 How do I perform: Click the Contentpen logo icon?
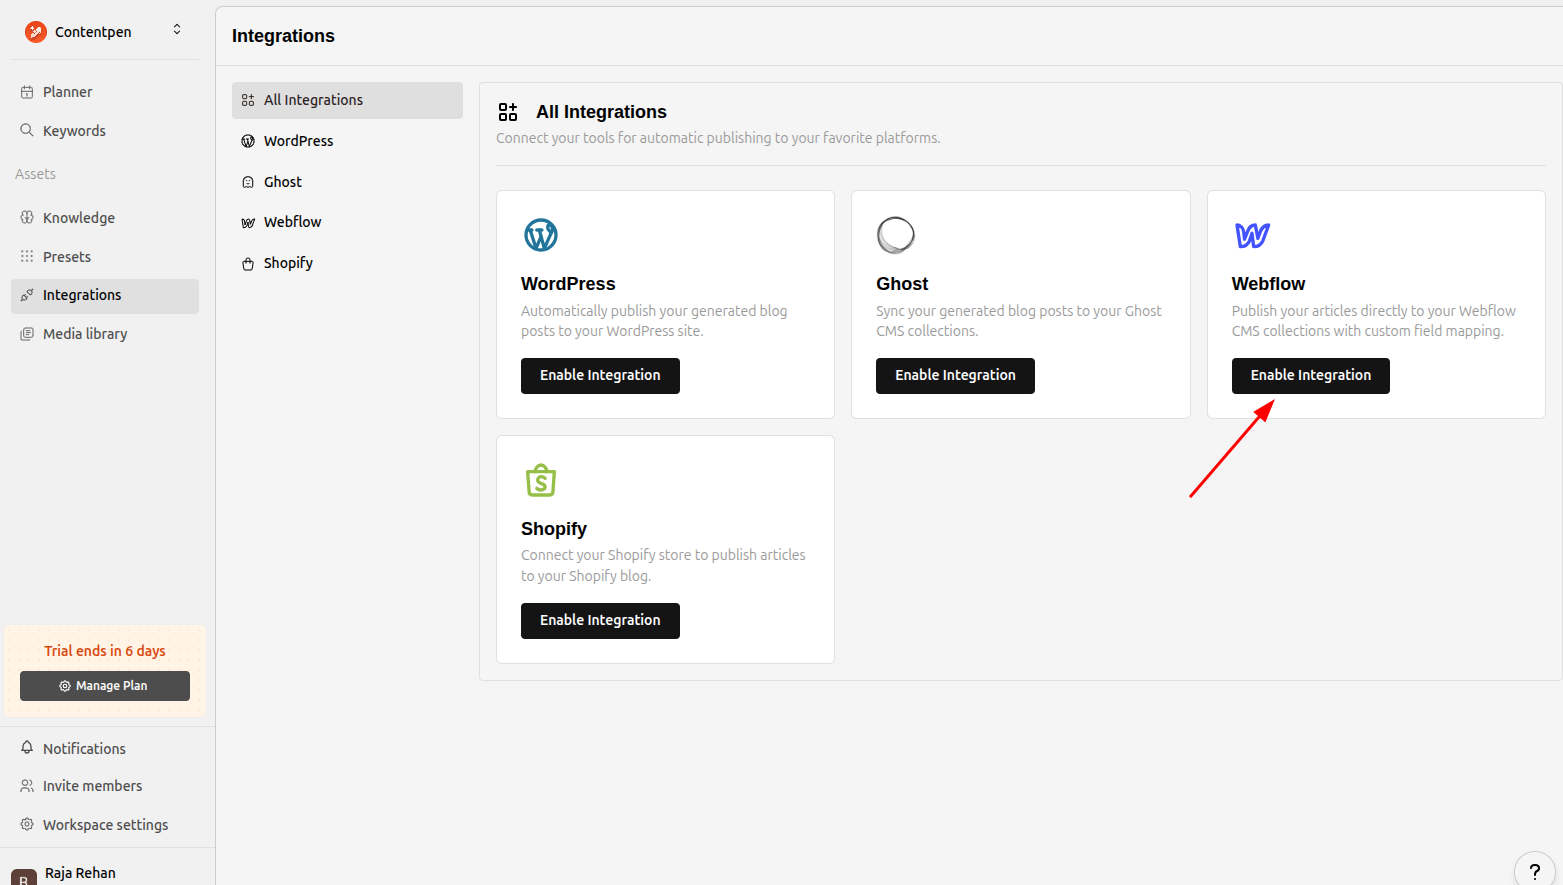pos(36,32)
